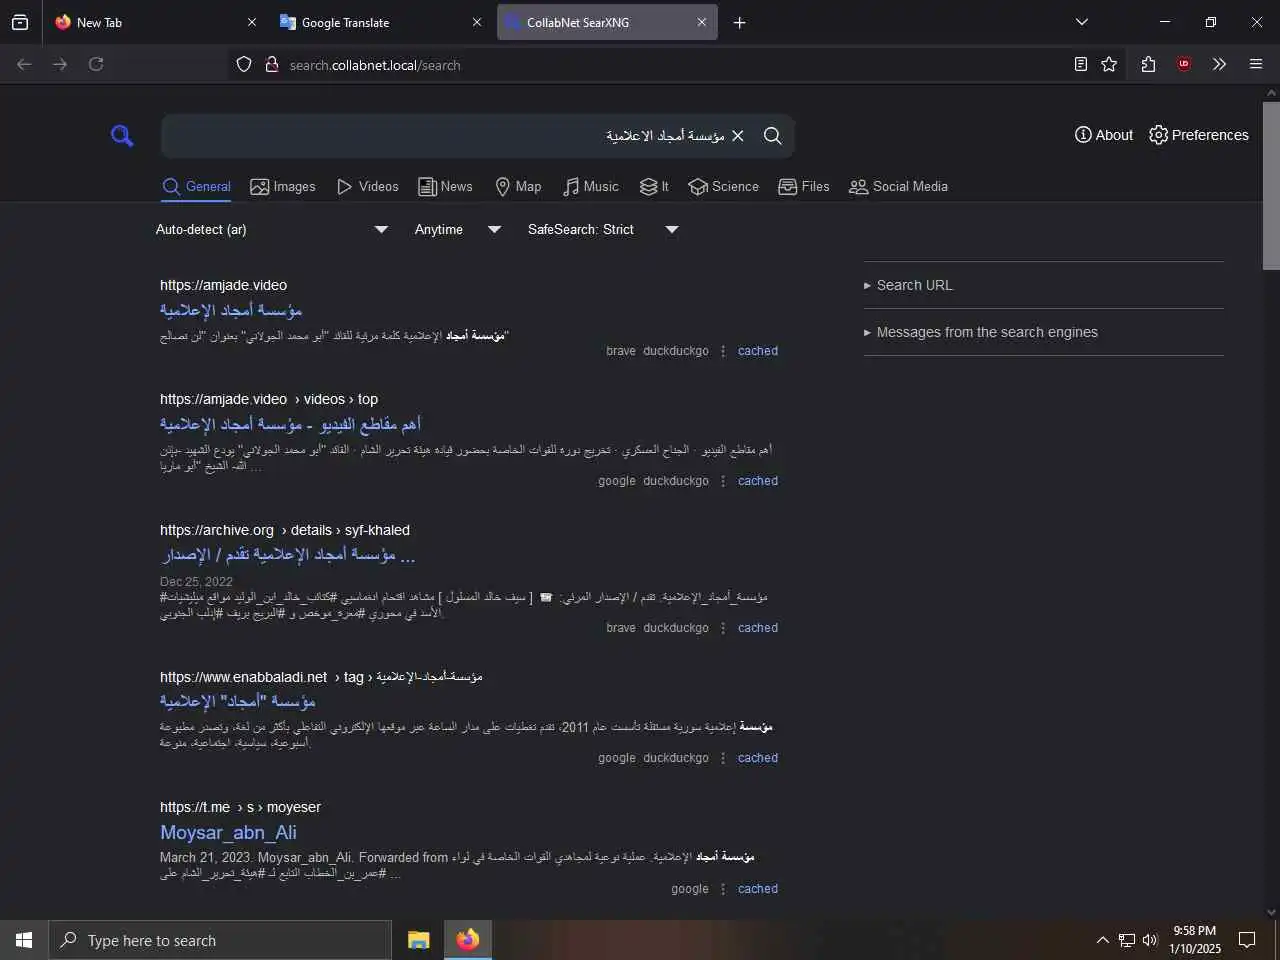1280x960 pixels.
Task: Open more options dots on Moysar_abn_Ali result
Action: 723,890
